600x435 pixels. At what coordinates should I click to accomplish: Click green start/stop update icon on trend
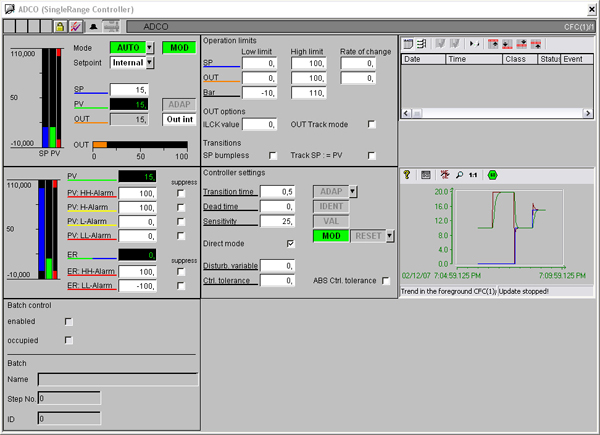[492, 174]
